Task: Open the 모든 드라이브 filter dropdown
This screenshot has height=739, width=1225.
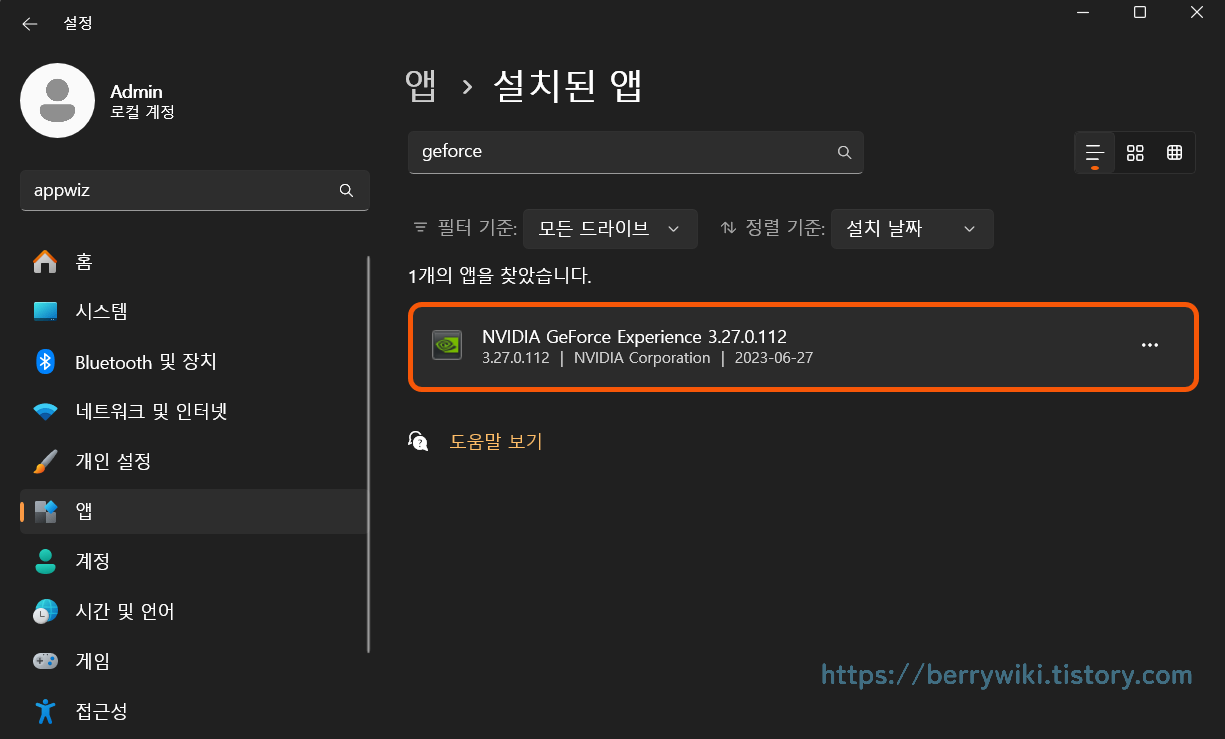Action: tap(610, 229)
